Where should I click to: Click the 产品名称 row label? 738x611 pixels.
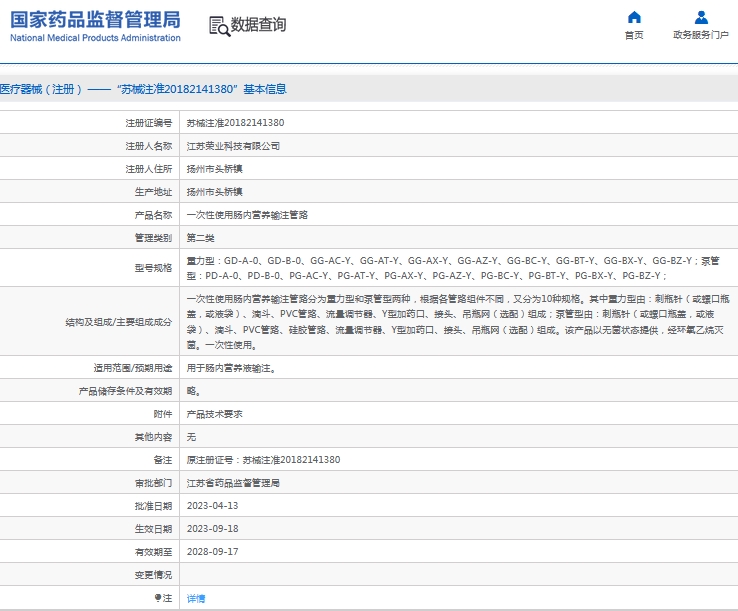(x=153, y=215)
